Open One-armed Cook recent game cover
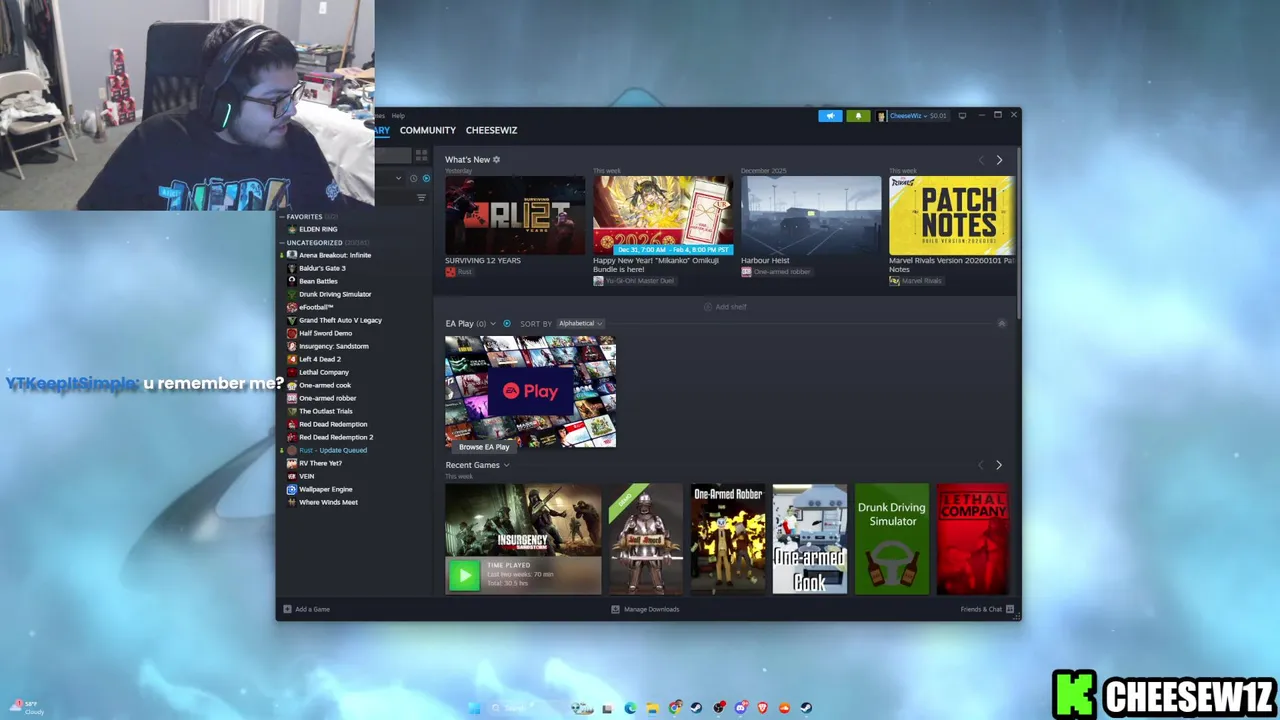 point(810,539)
